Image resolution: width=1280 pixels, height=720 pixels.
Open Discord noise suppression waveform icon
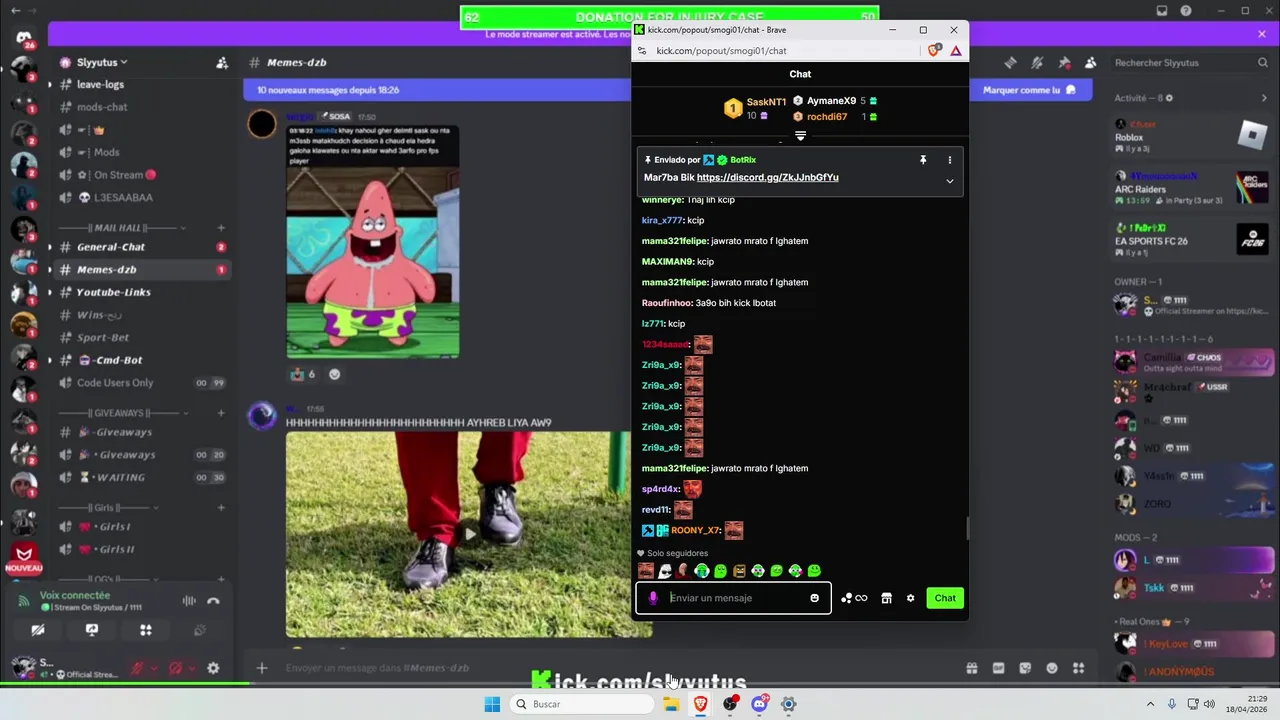coord(189,601)
